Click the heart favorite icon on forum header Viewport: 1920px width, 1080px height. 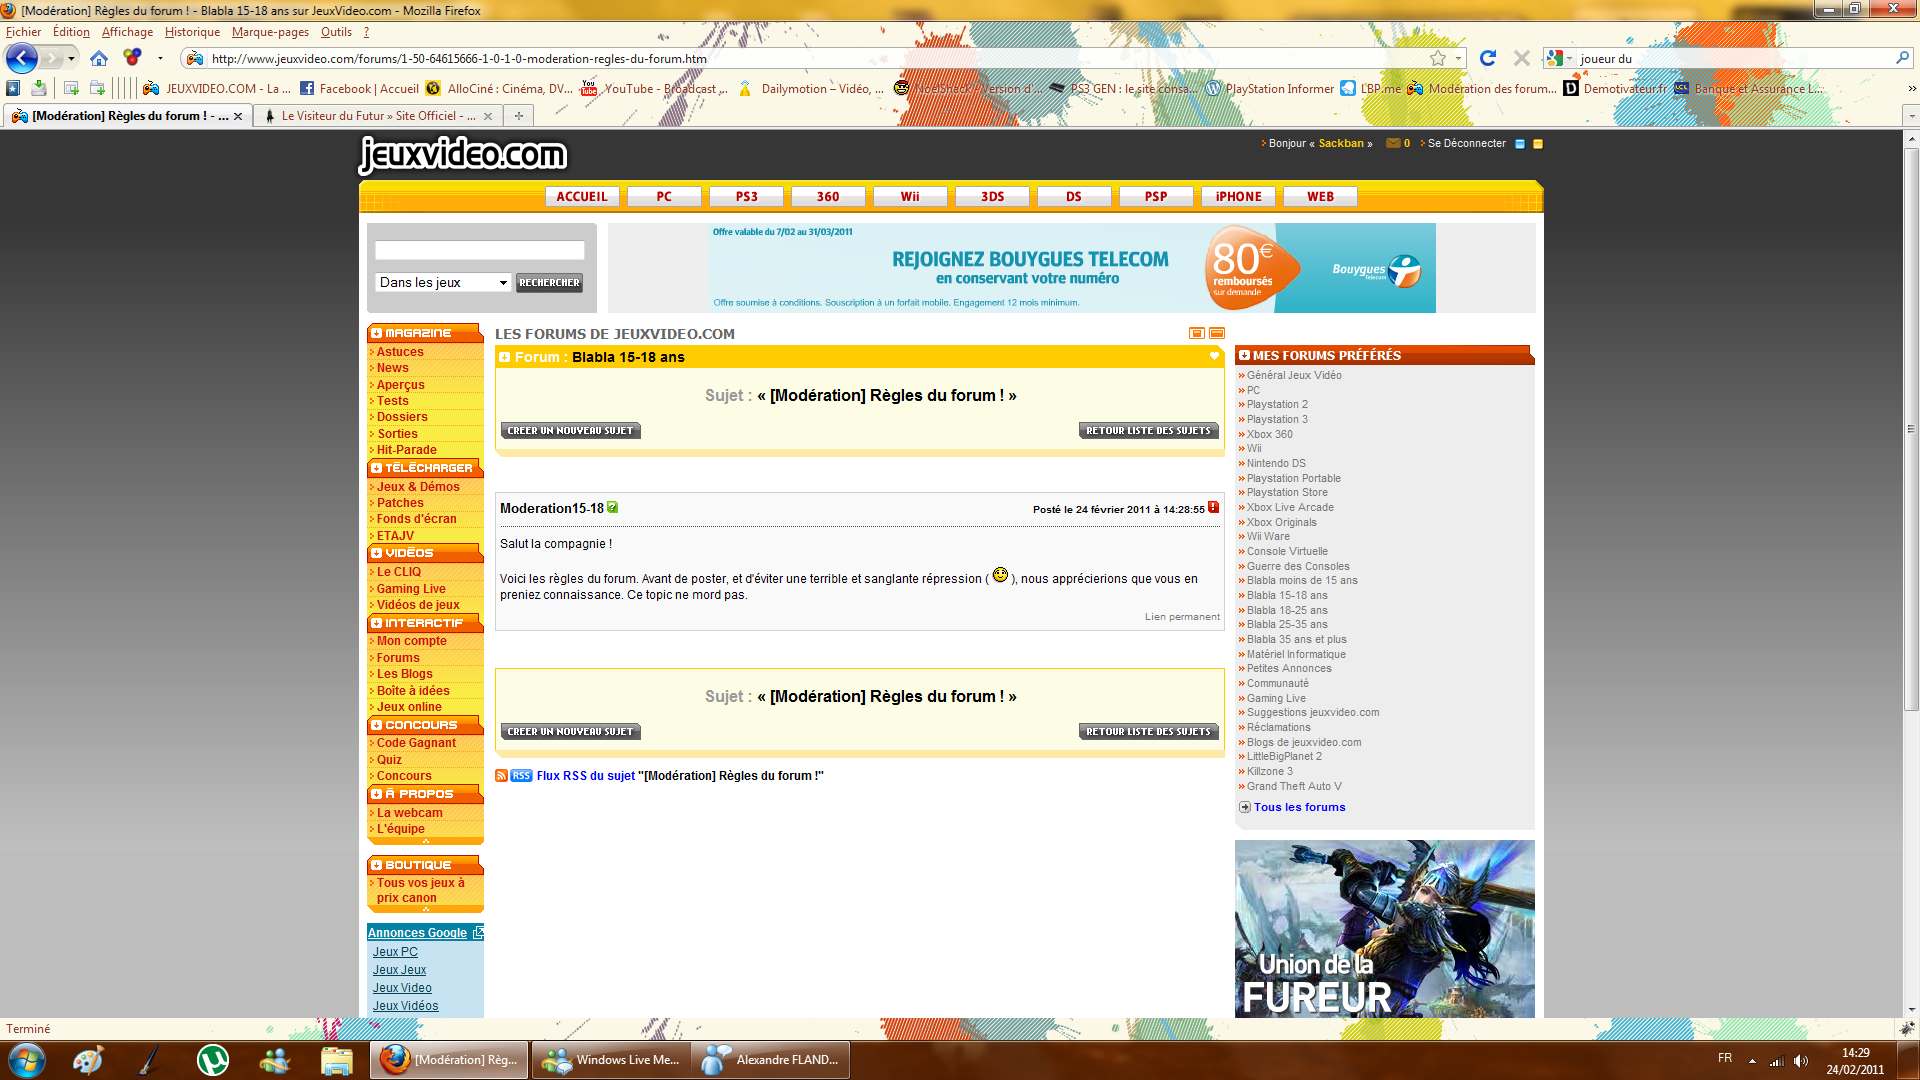(x=1214, y=357)
